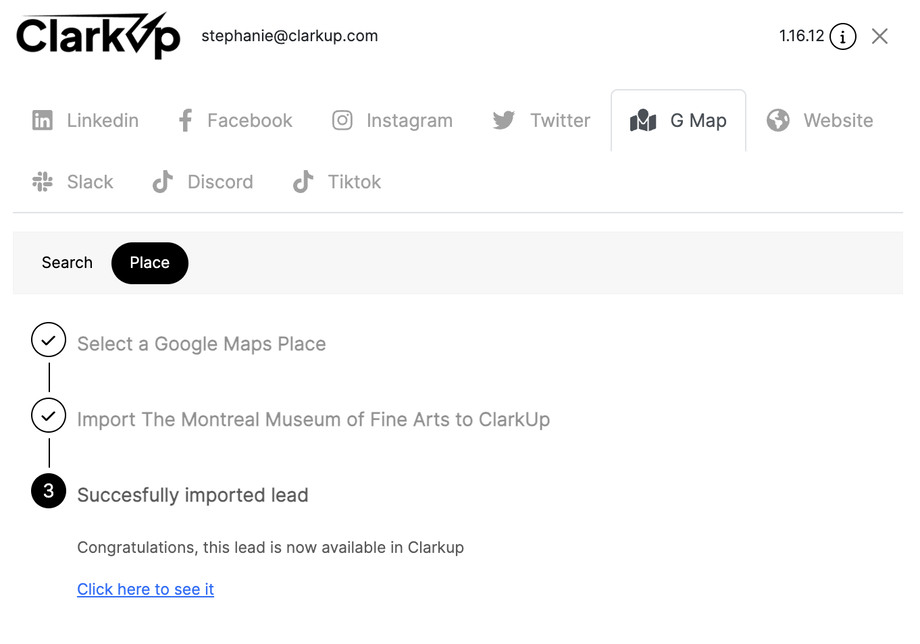920x644 pixels.
Task: Click the step 3 number circle
Action: point(48,491)
